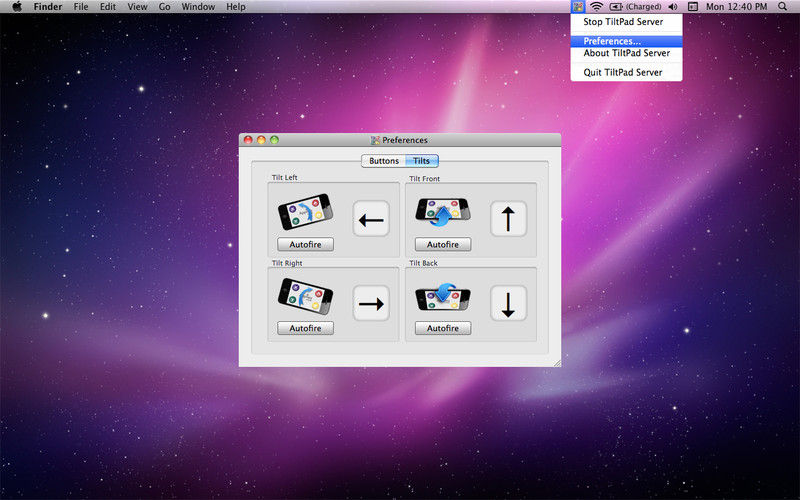Zoom the Preferences window

pos(274,140)
